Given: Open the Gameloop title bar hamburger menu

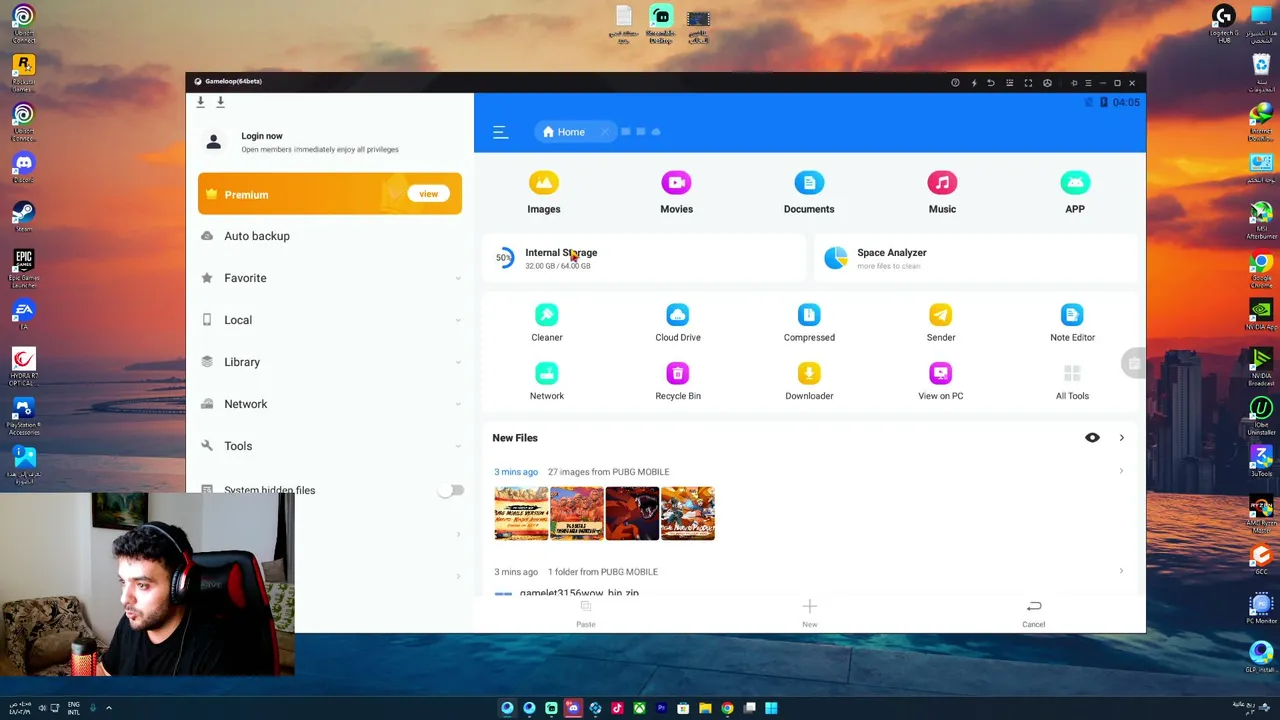Looking at the screenshot, I should (x=1088, y=83).
